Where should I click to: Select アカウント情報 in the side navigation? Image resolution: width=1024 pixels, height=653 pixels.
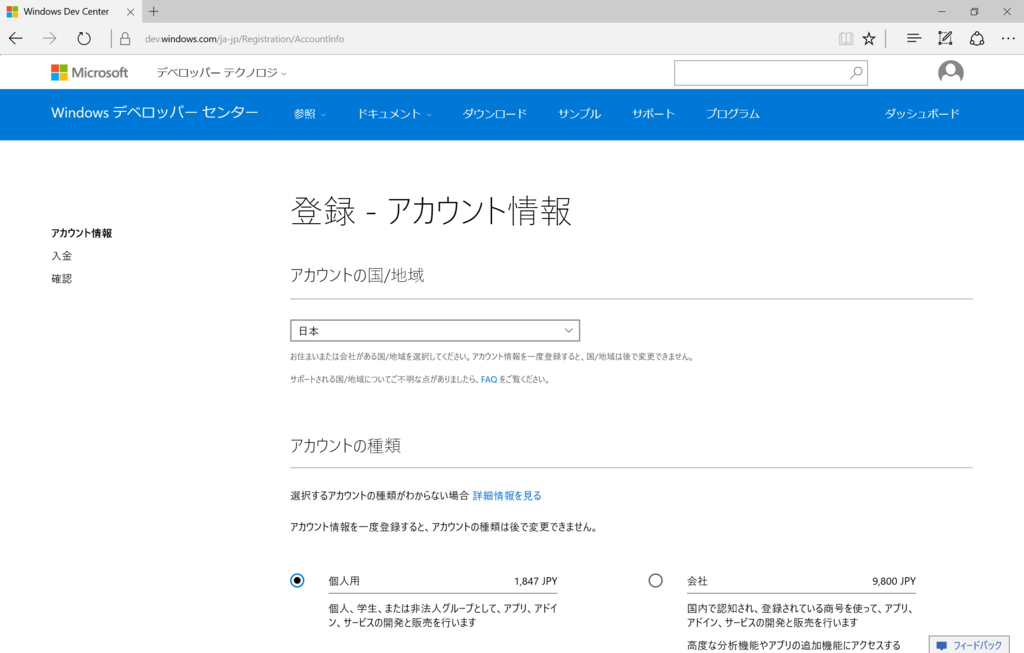point(82,233)
